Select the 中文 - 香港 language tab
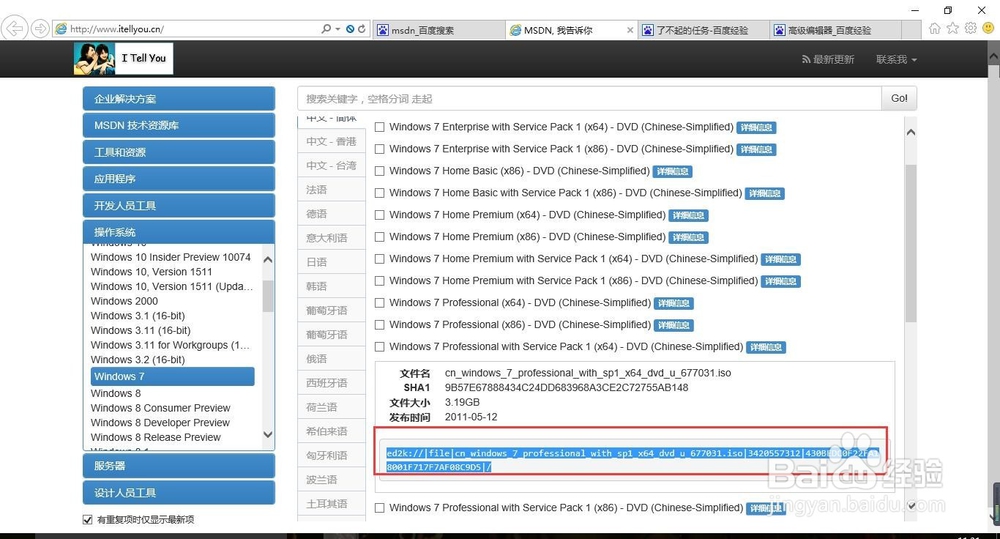This screenshot has width=1000, height=539. click(331, 142)
